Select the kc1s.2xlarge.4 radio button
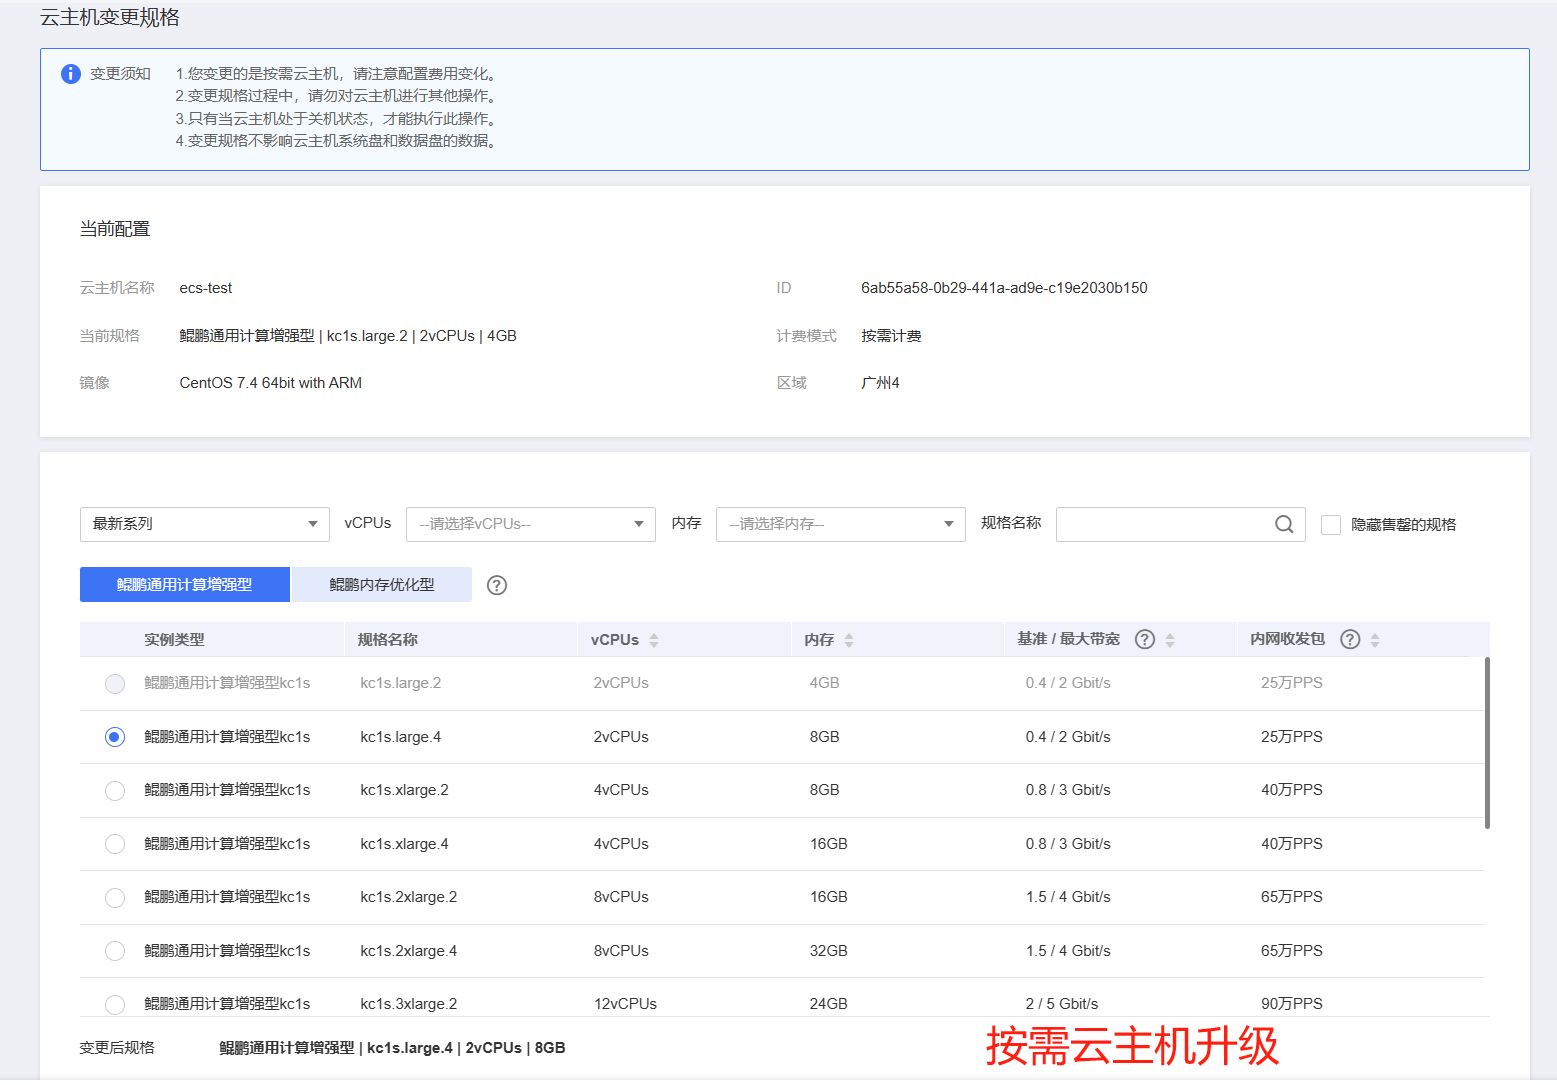Screen dimensions: 1557x1085 click(x=115, y=951)
